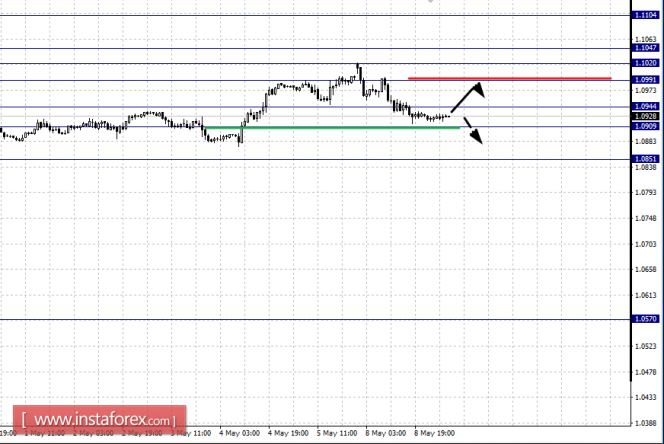
Task: Select the 4 May 03:00 time label
Action: pyautogui.click(x=239, y=433)
